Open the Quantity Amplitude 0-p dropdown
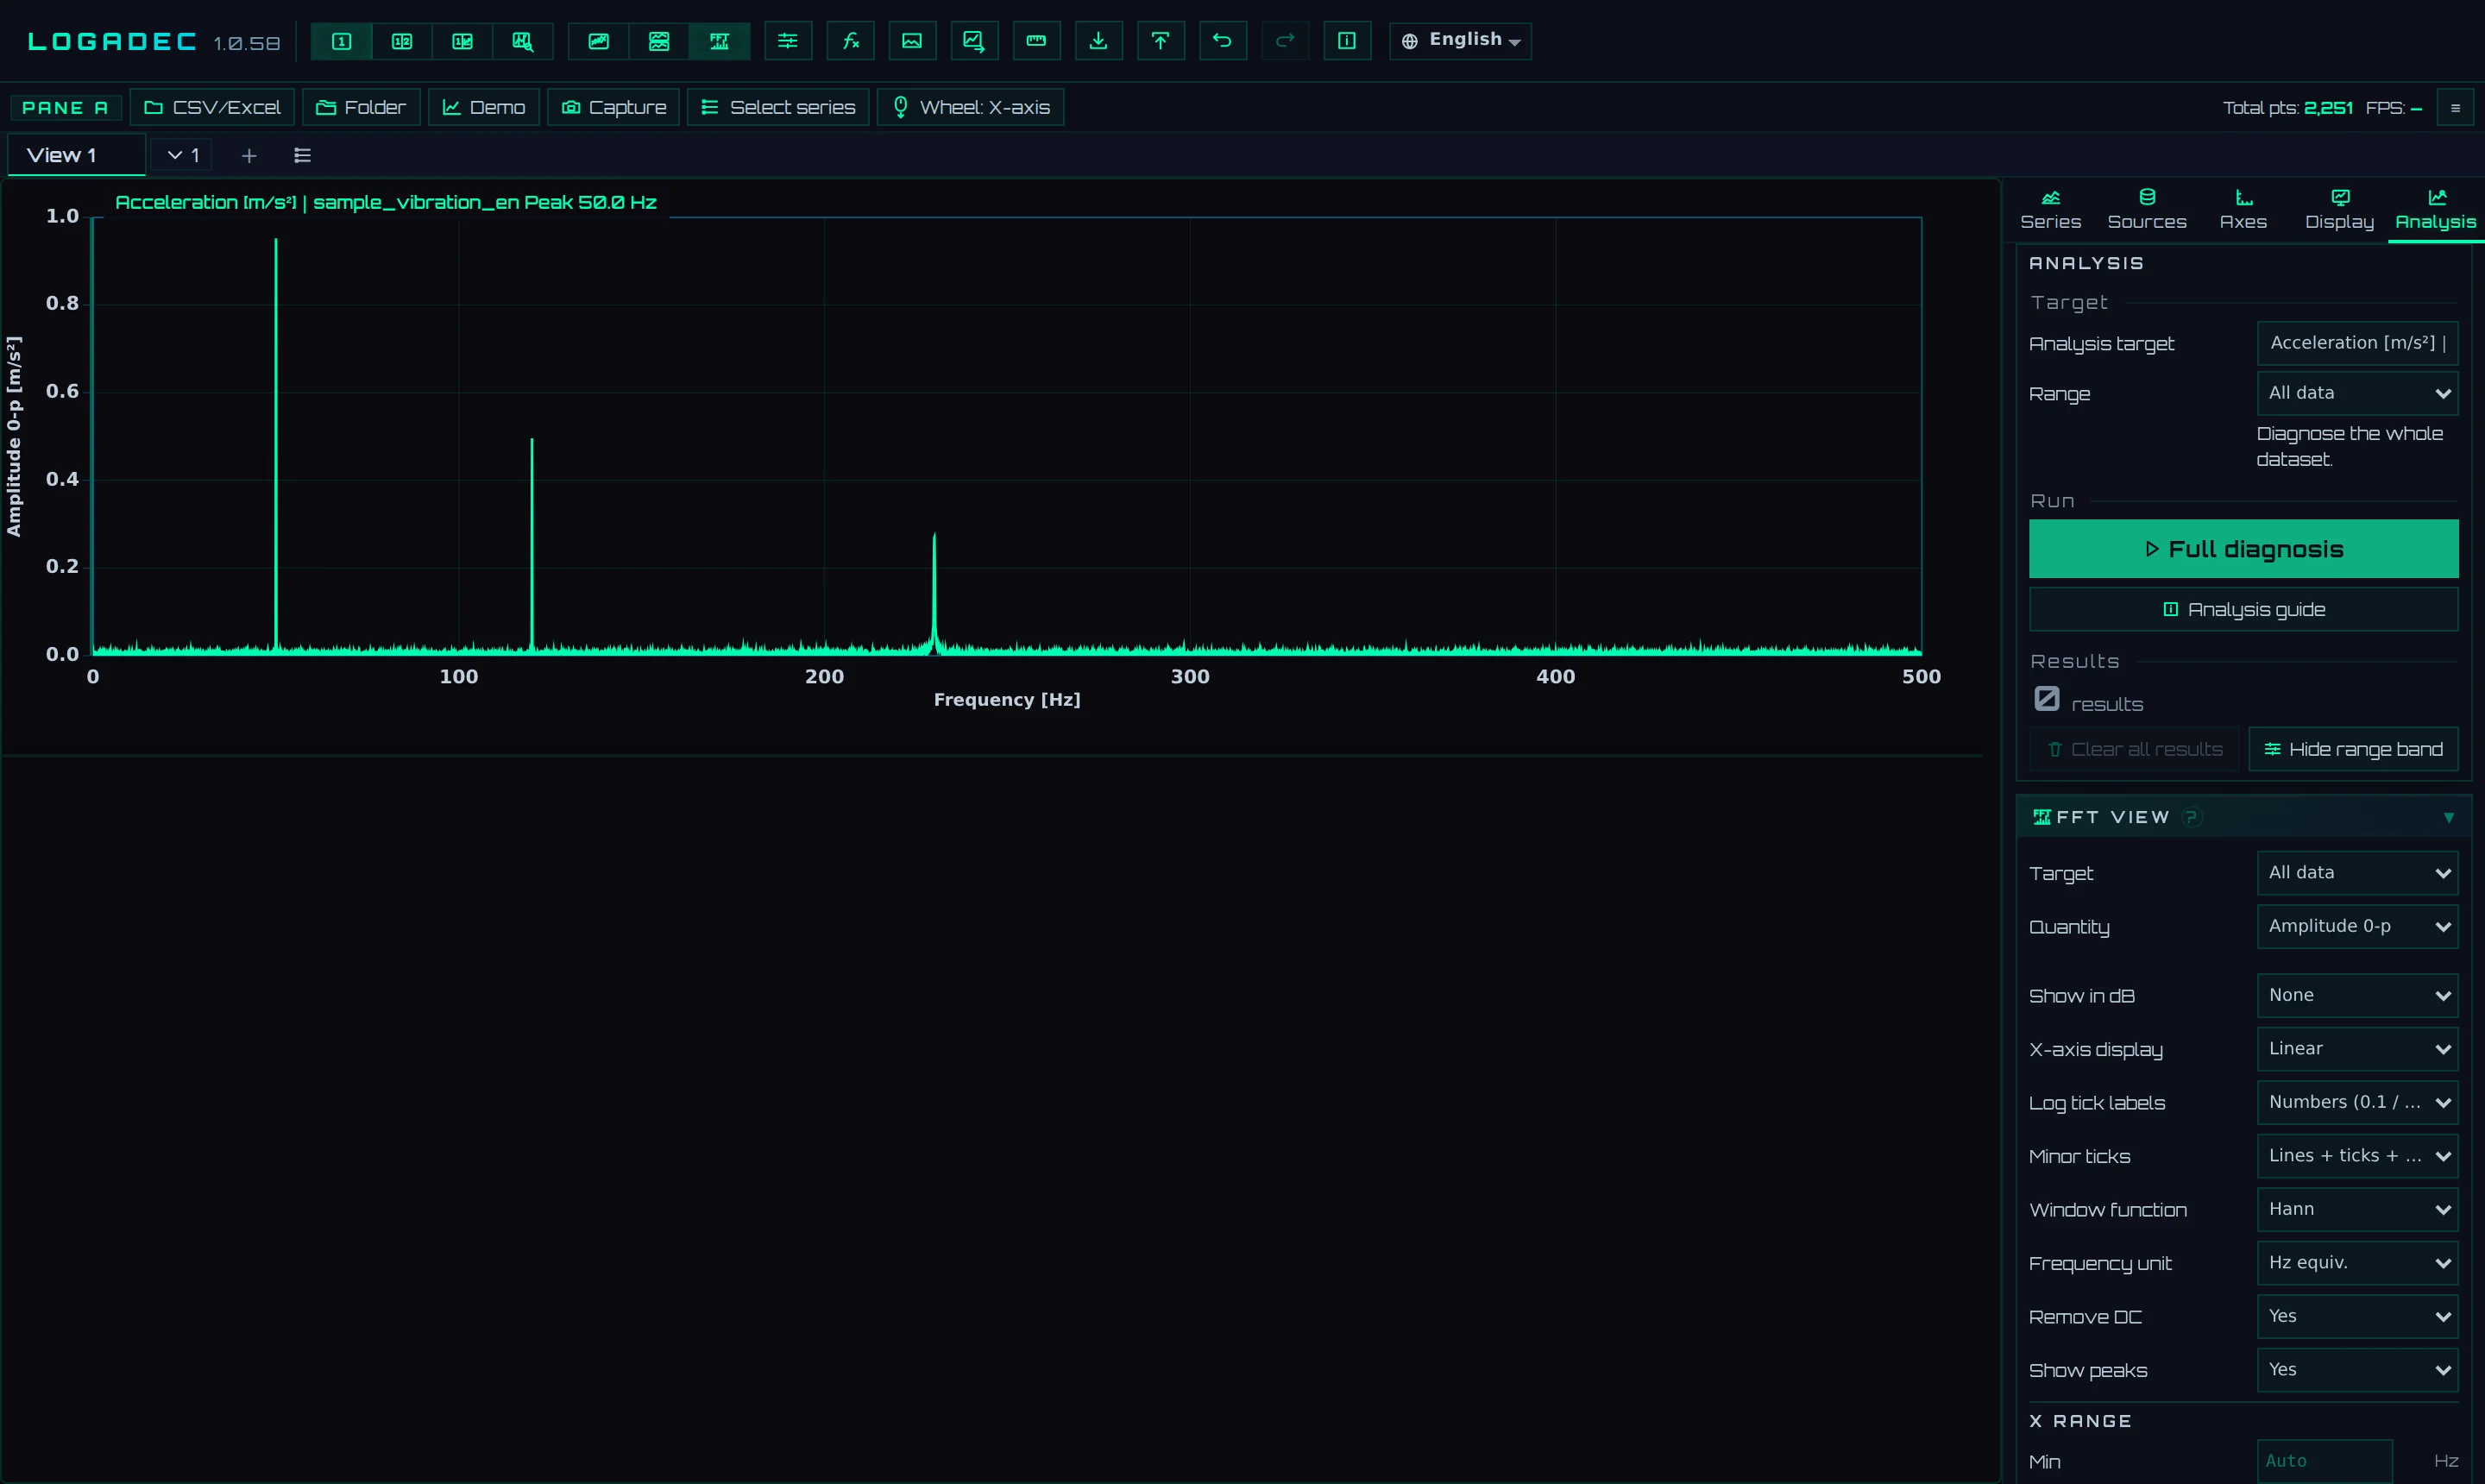2485x1484 pixels. tap(2357, 926)
